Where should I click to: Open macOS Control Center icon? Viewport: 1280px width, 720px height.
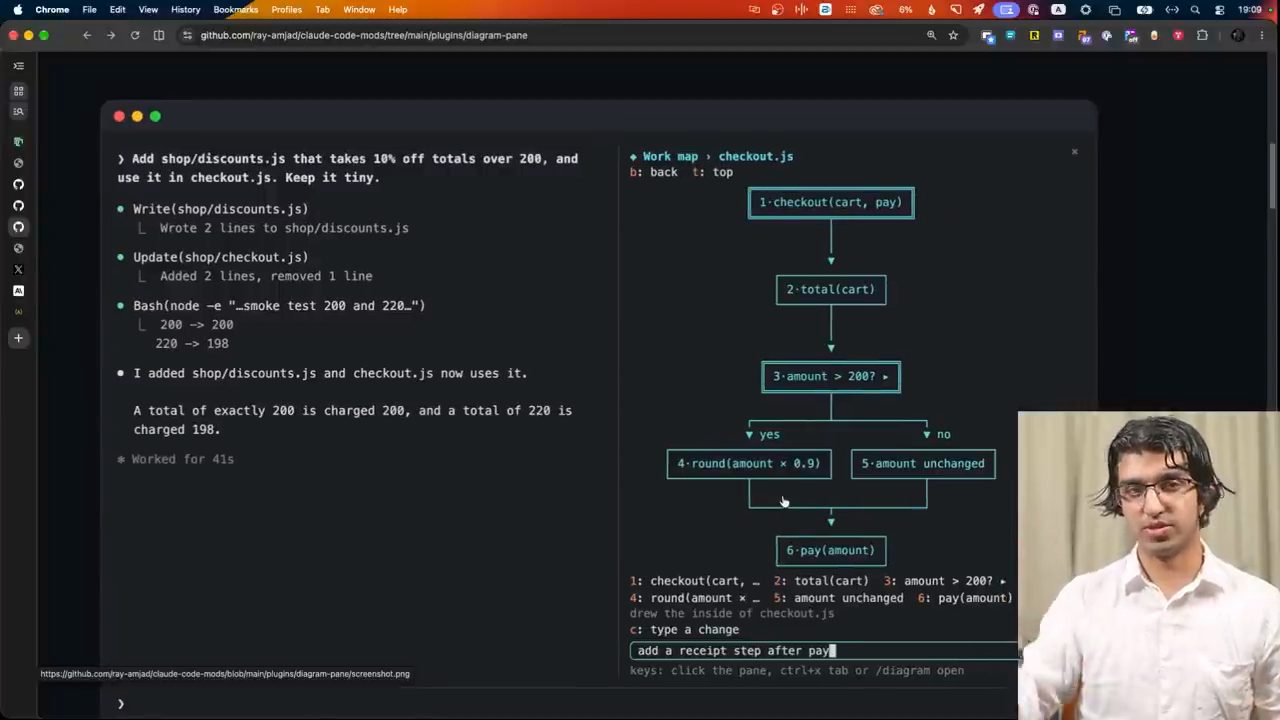[x=1220, y=10]
